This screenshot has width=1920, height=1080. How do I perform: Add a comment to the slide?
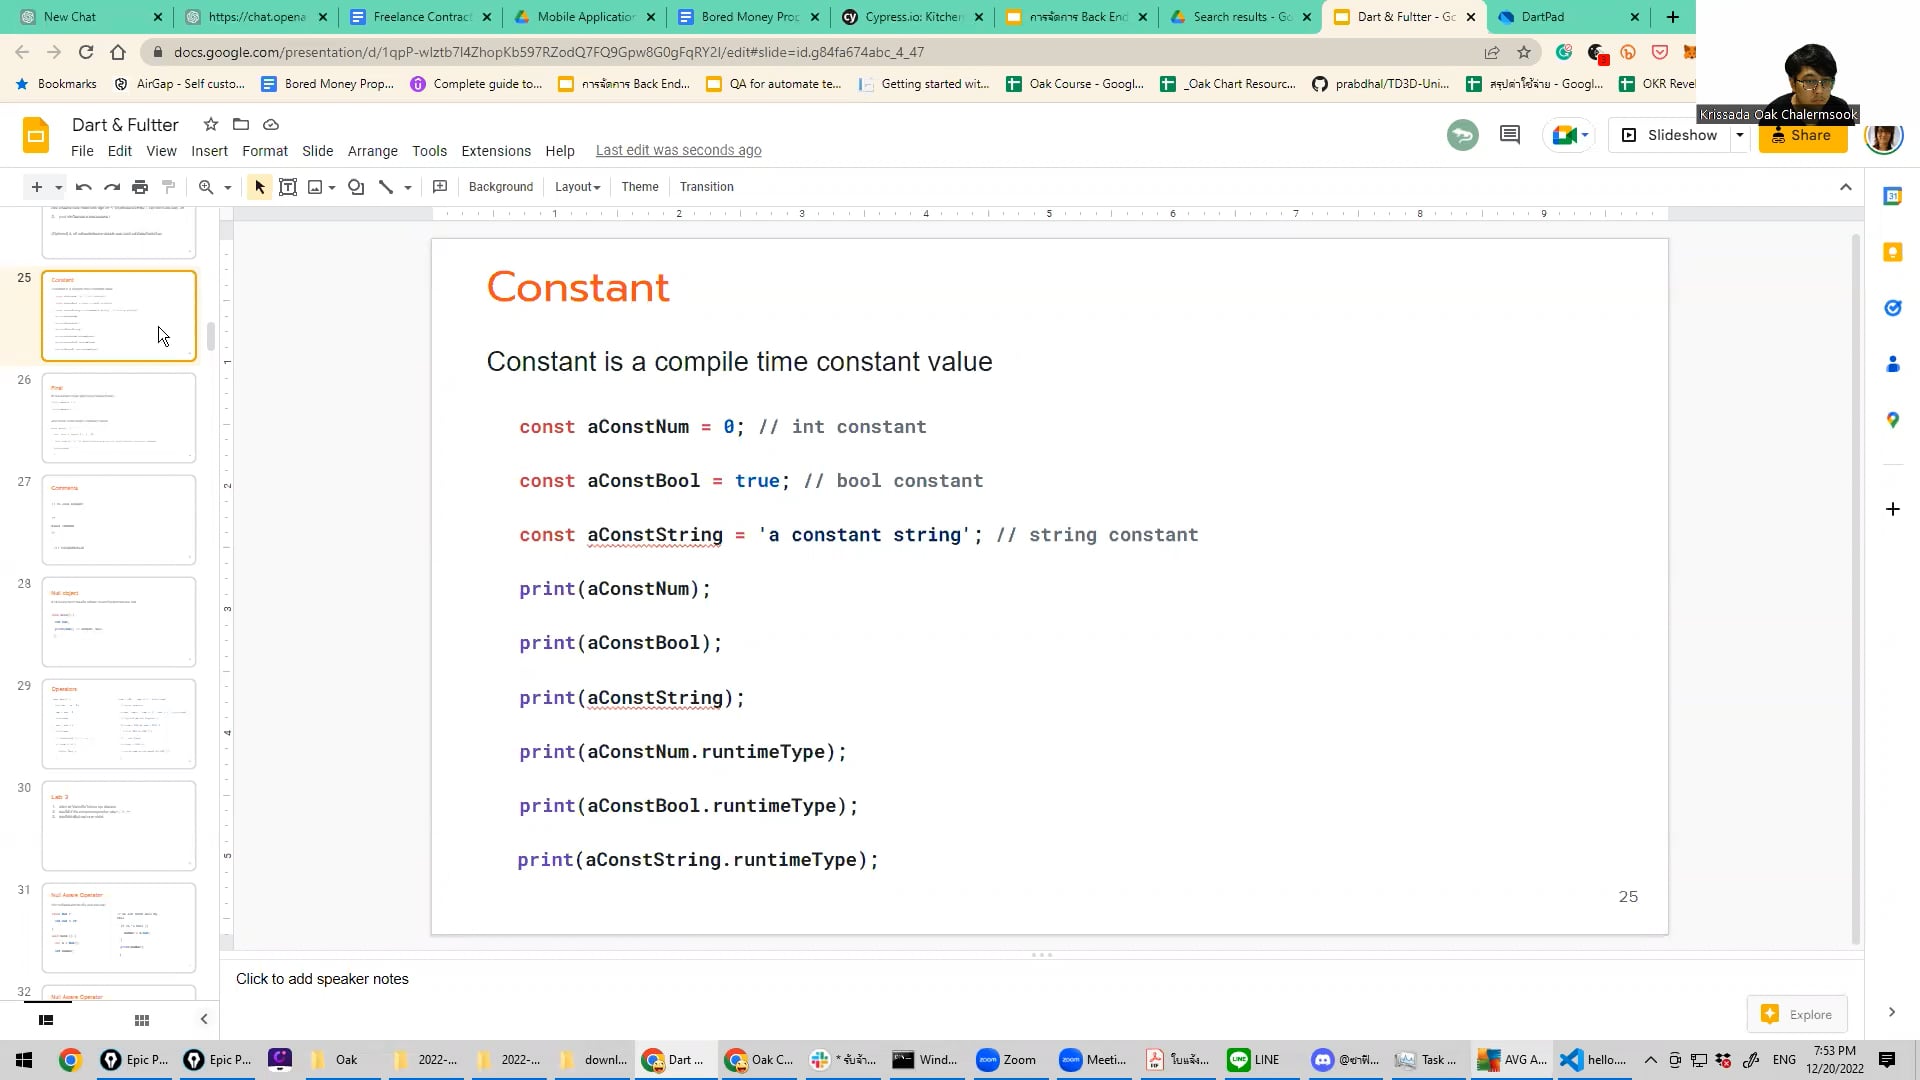tap(440, 187)
